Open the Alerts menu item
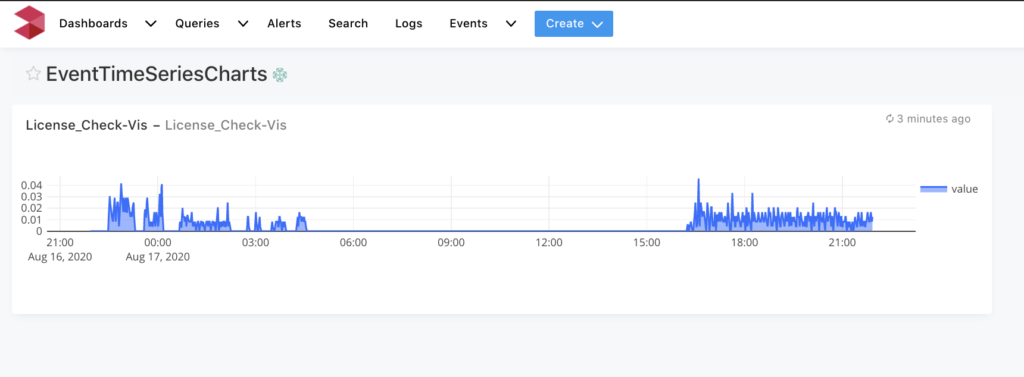1024x377 pixels. (x=284, y=24)
